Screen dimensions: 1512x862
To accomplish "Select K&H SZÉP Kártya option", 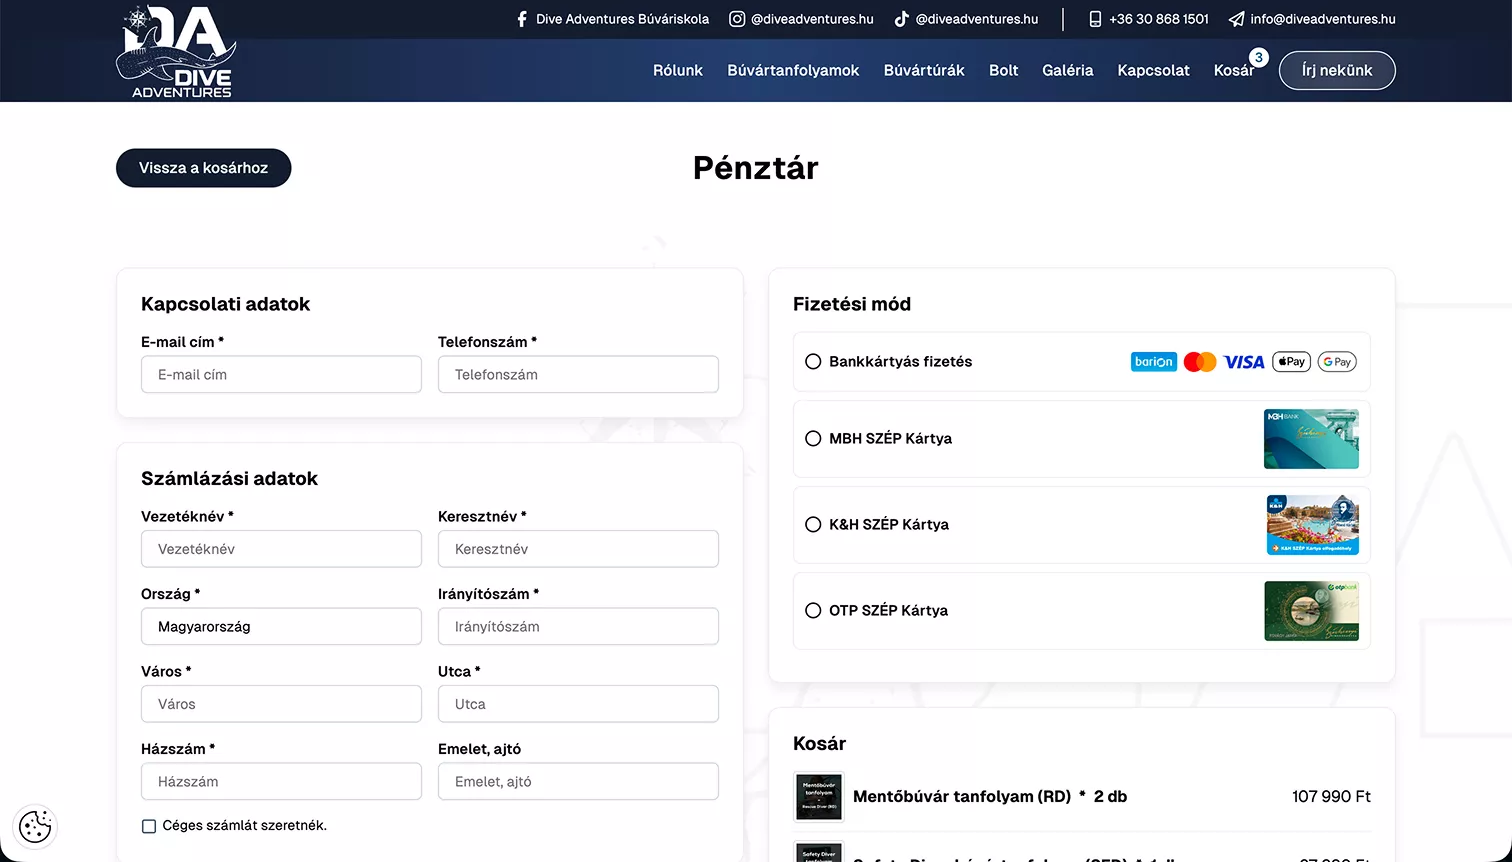I will [x=813, y=525].
